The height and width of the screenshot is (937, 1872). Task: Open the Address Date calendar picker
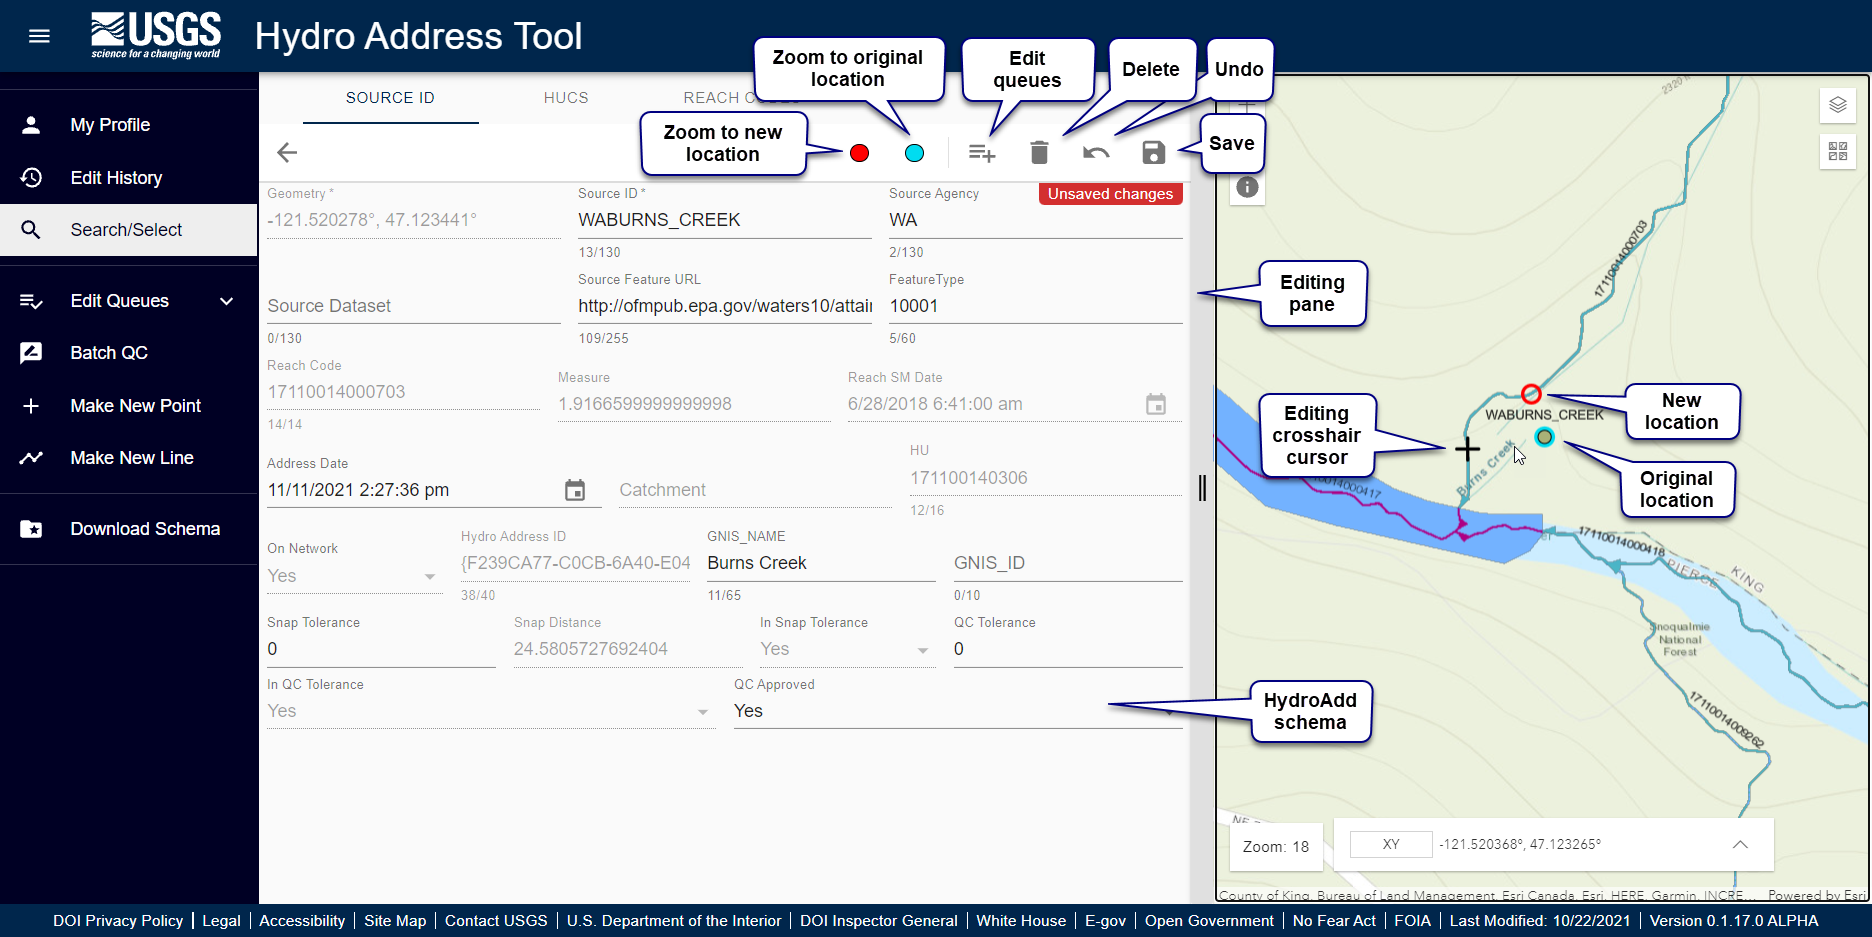(575, 490)
